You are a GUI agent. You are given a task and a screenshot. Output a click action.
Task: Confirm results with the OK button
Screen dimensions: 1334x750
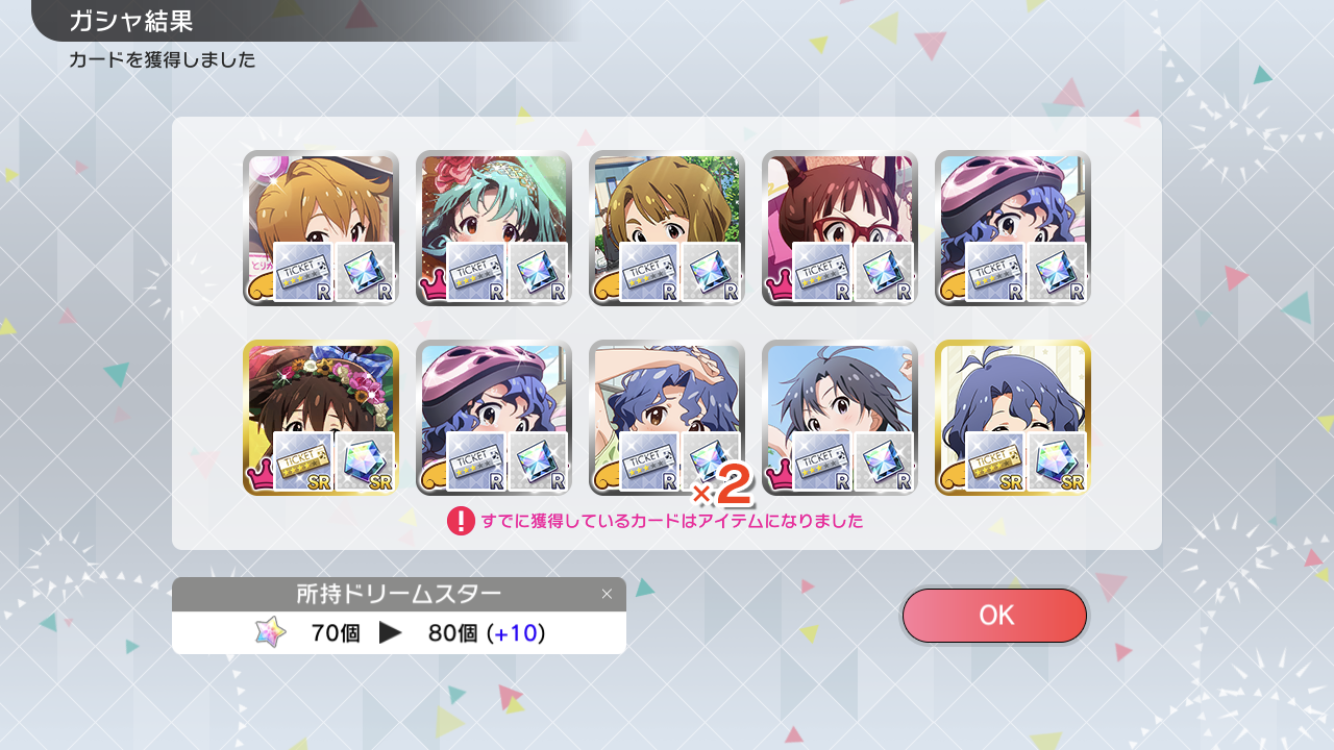[995, 615]
